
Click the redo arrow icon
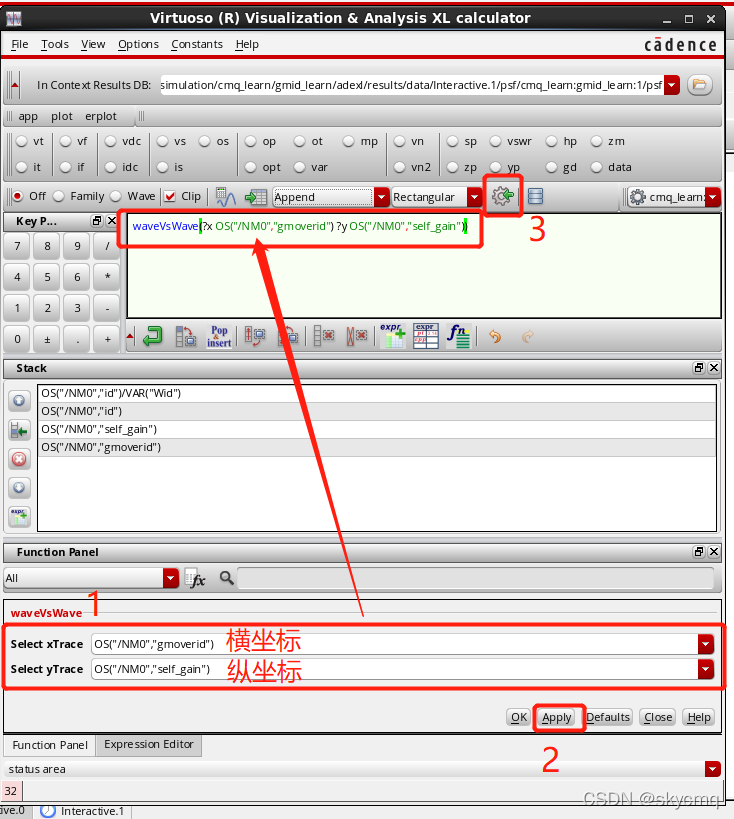[528, 336]
